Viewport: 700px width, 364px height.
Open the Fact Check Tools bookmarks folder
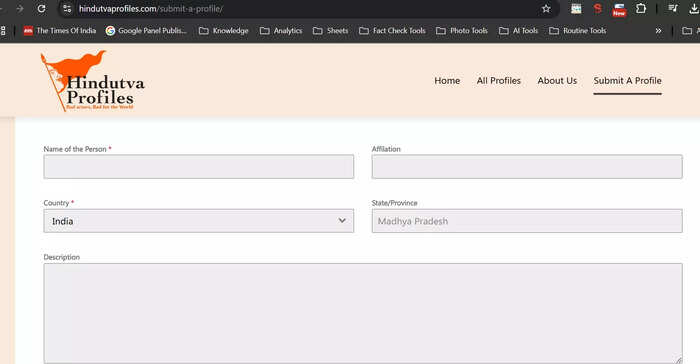click(392, 31)
